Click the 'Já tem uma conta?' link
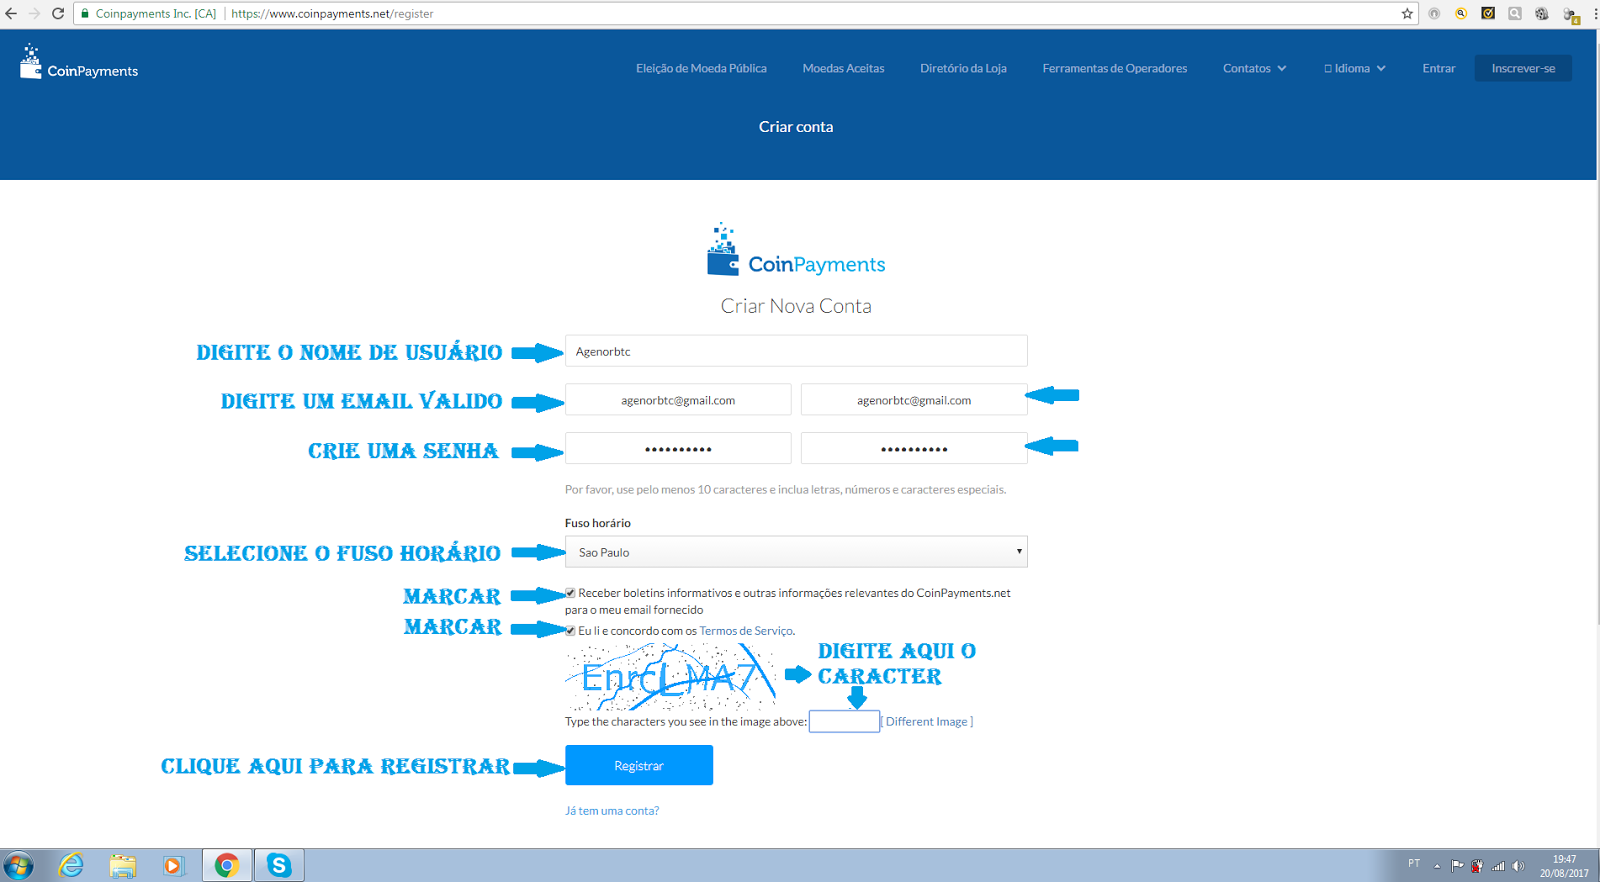The image size is (1600, 882). point(612,811)
